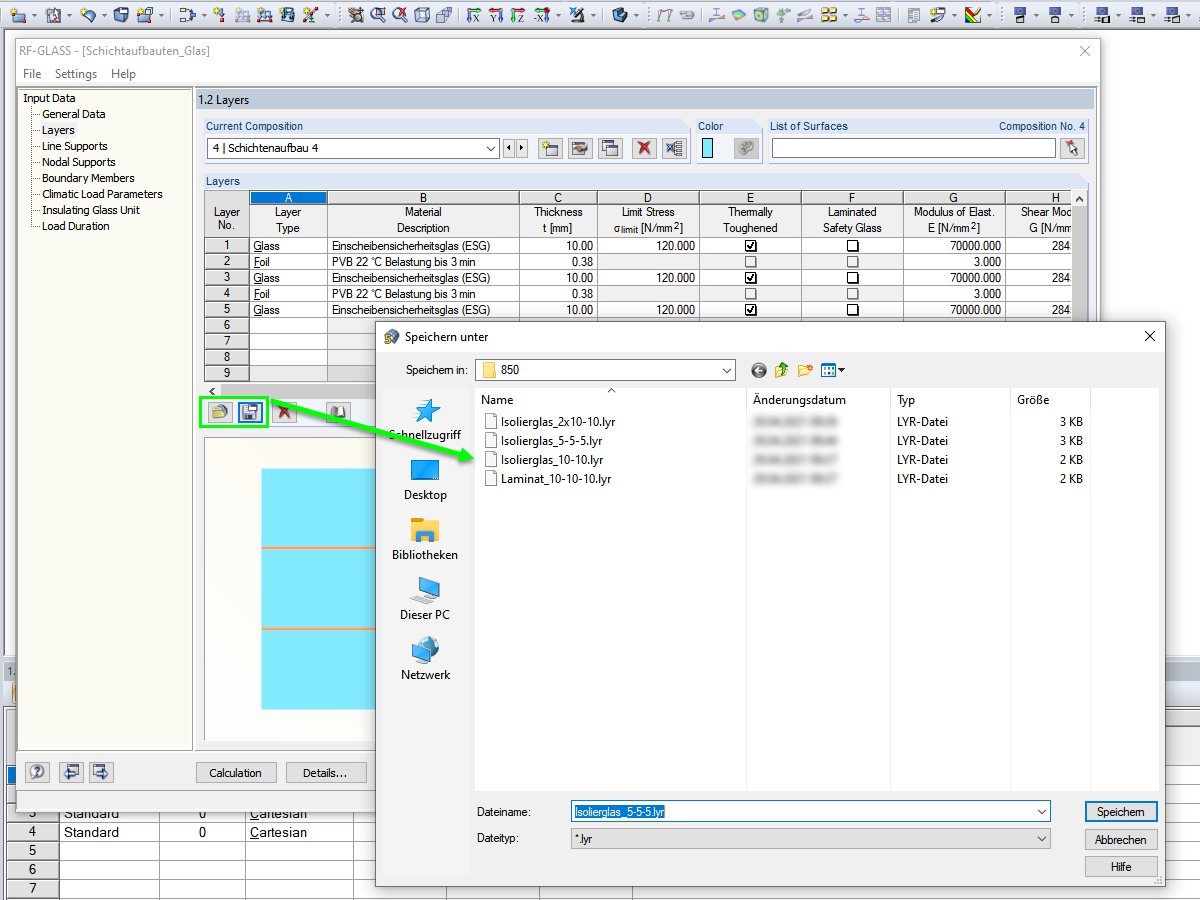Delete the current composition
This screenshot has width=1200, height=900.
[x=644, y=148]
